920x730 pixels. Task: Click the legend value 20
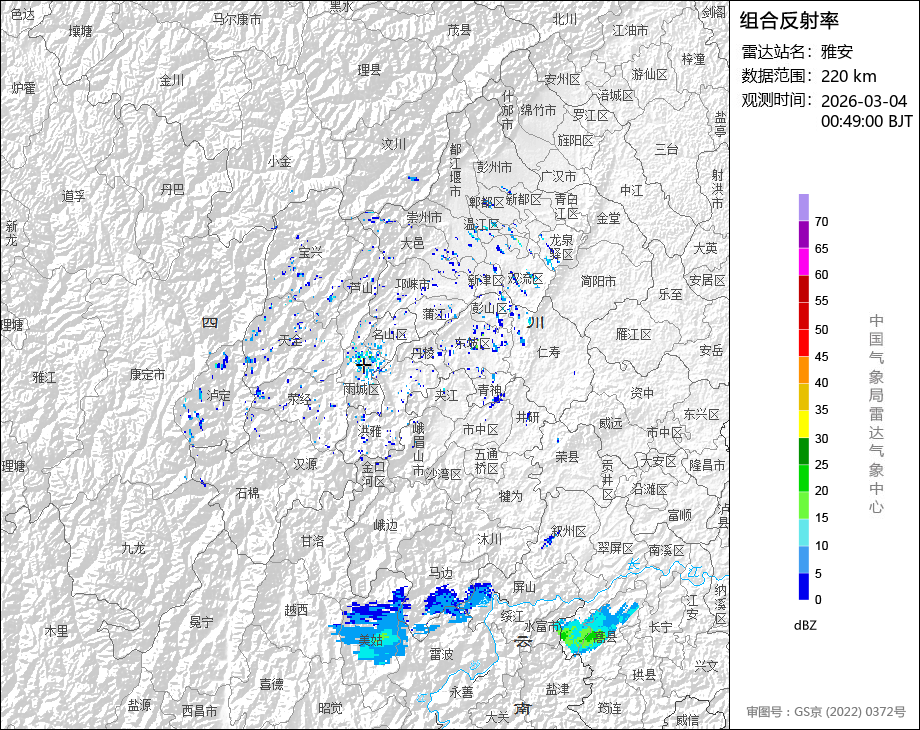tap(821, 491)
